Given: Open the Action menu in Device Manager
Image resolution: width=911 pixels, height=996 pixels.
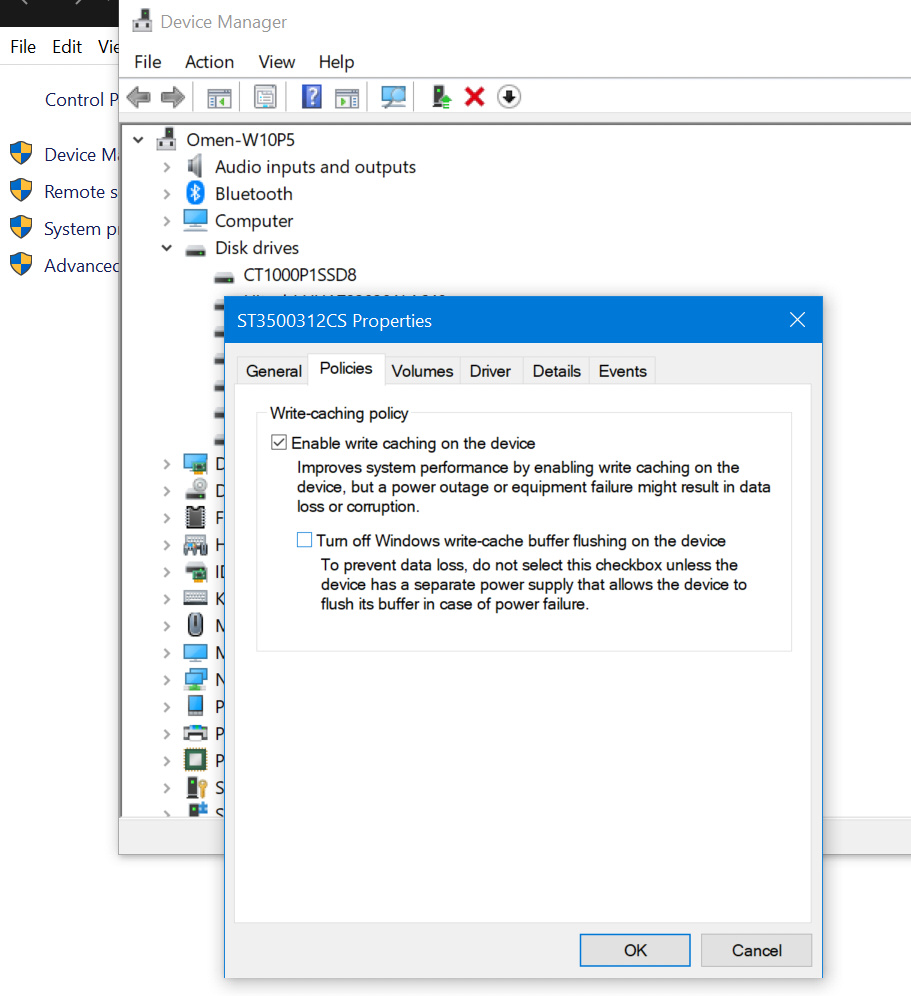Looking at the screenshot, I should (210, 62).
